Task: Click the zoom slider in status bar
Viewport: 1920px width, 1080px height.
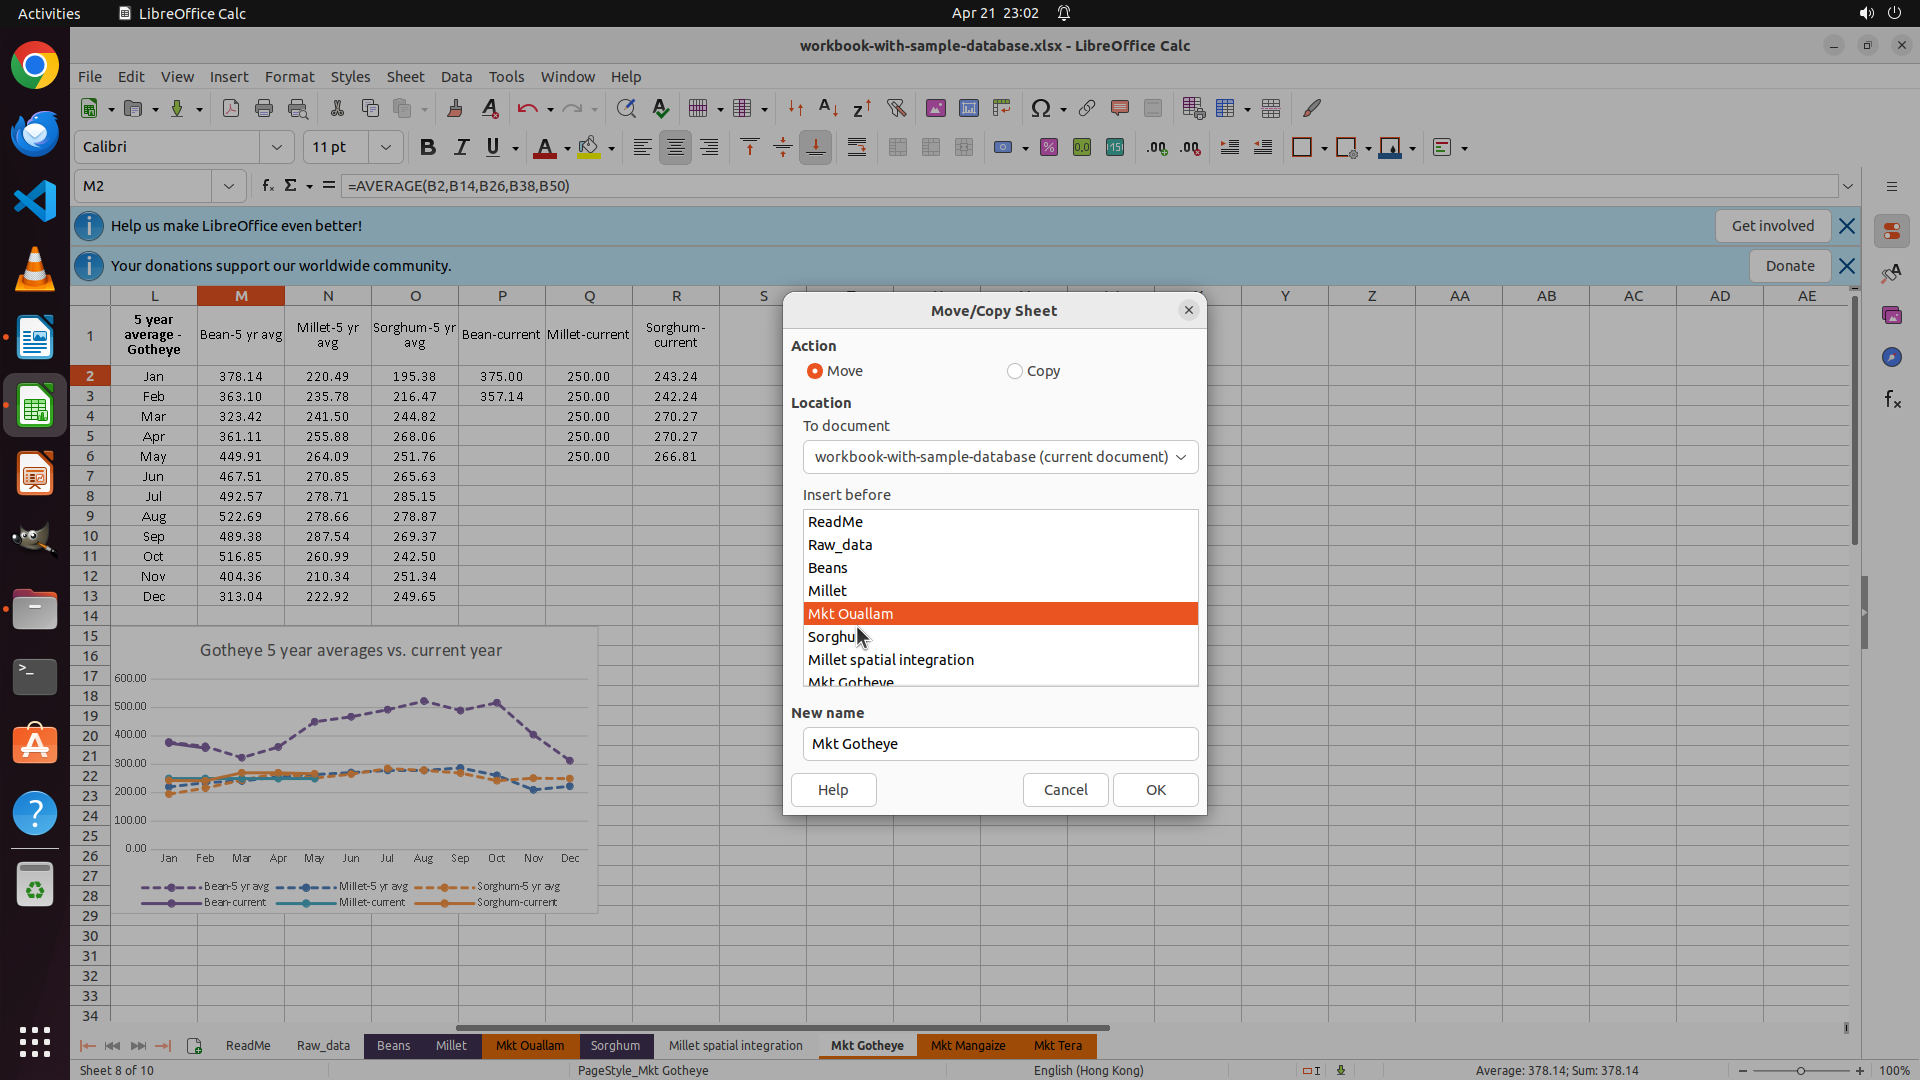Action: 1800,1071
